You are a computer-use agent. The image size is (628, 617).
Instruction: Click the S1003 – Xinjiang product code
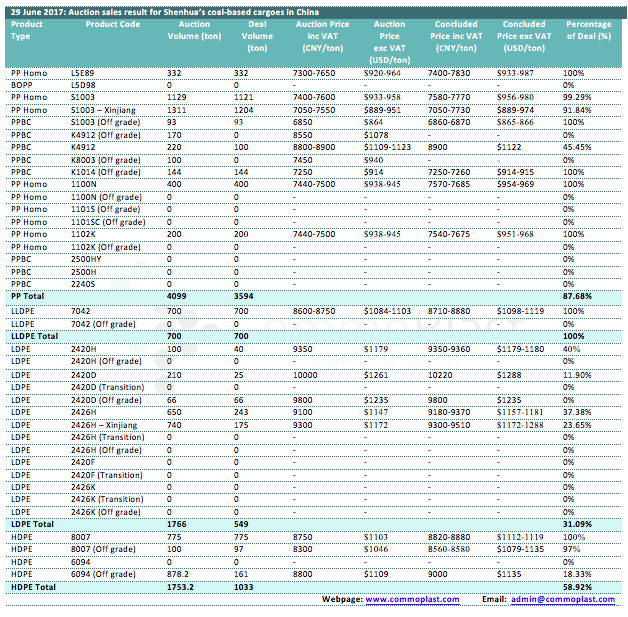[103, 110]
